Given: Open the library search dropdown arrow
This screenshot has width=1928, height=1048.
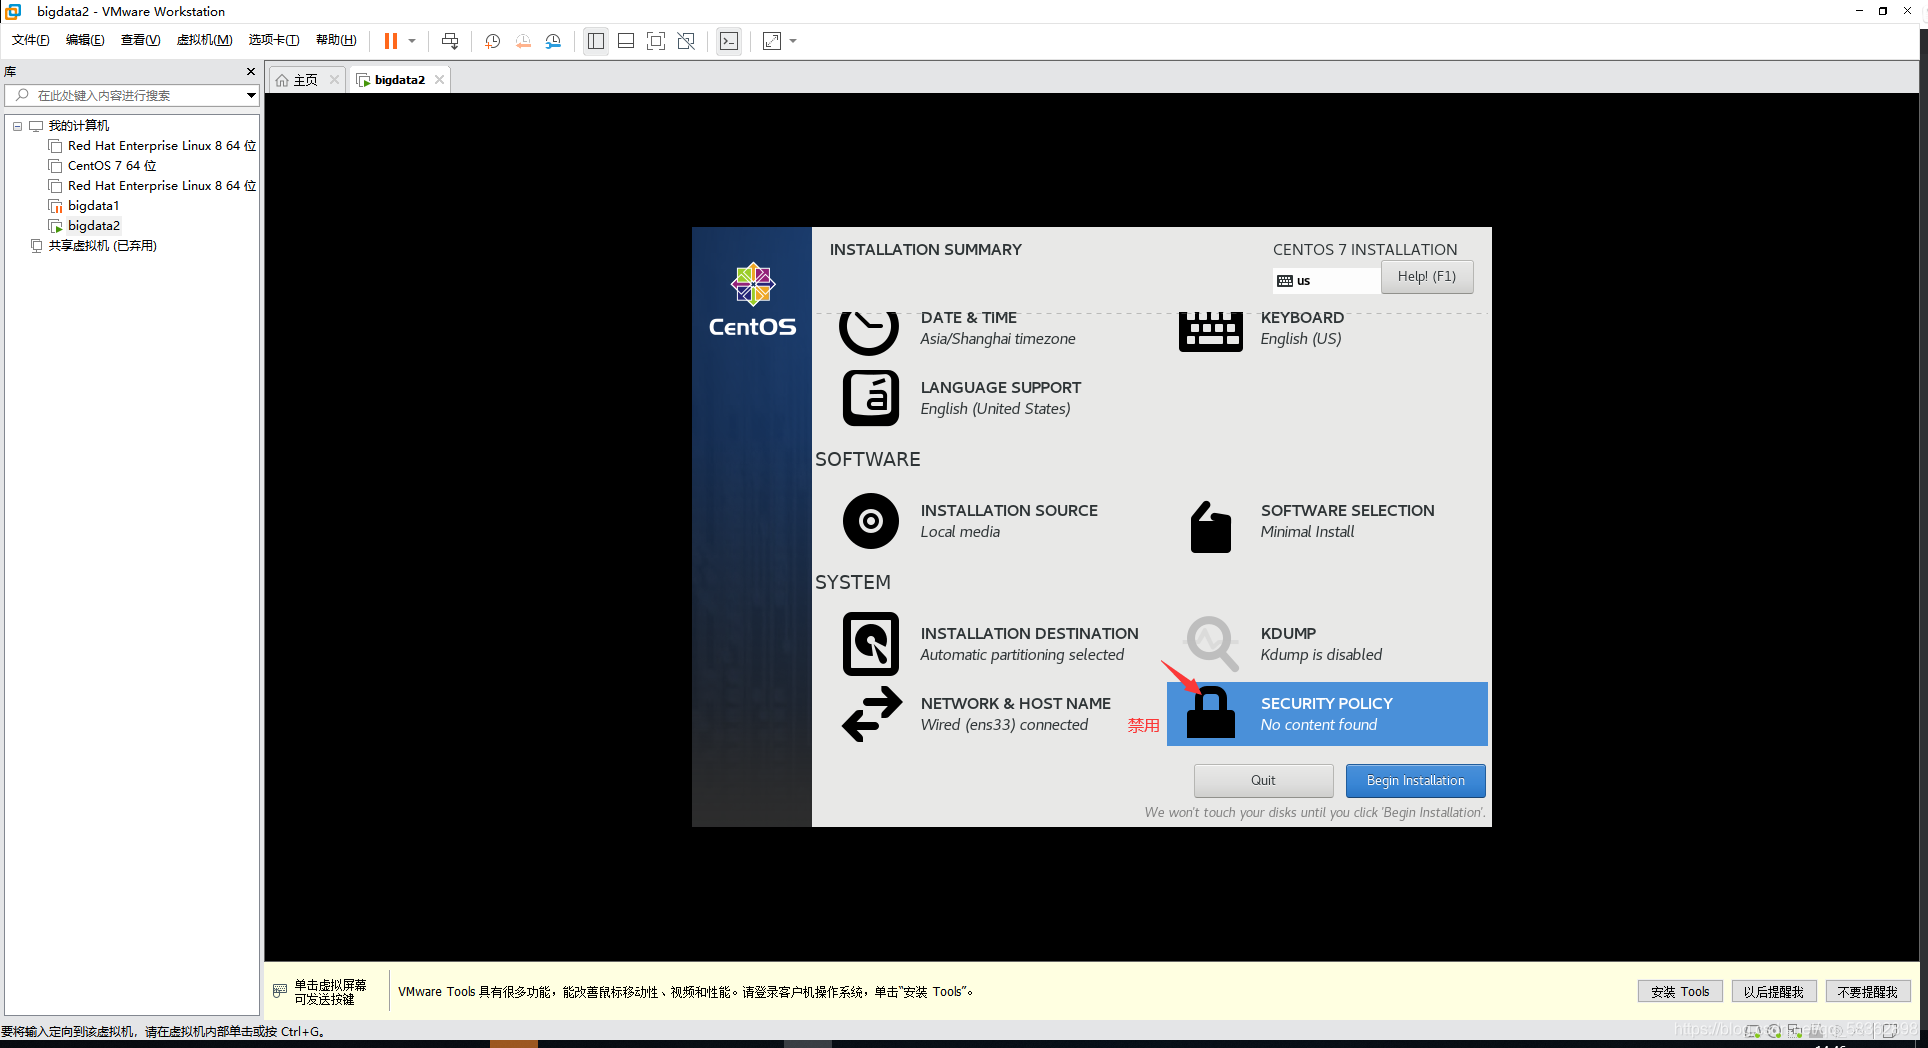Looking at the screenshot, I should pyautogui.click(x=251, y=95).
